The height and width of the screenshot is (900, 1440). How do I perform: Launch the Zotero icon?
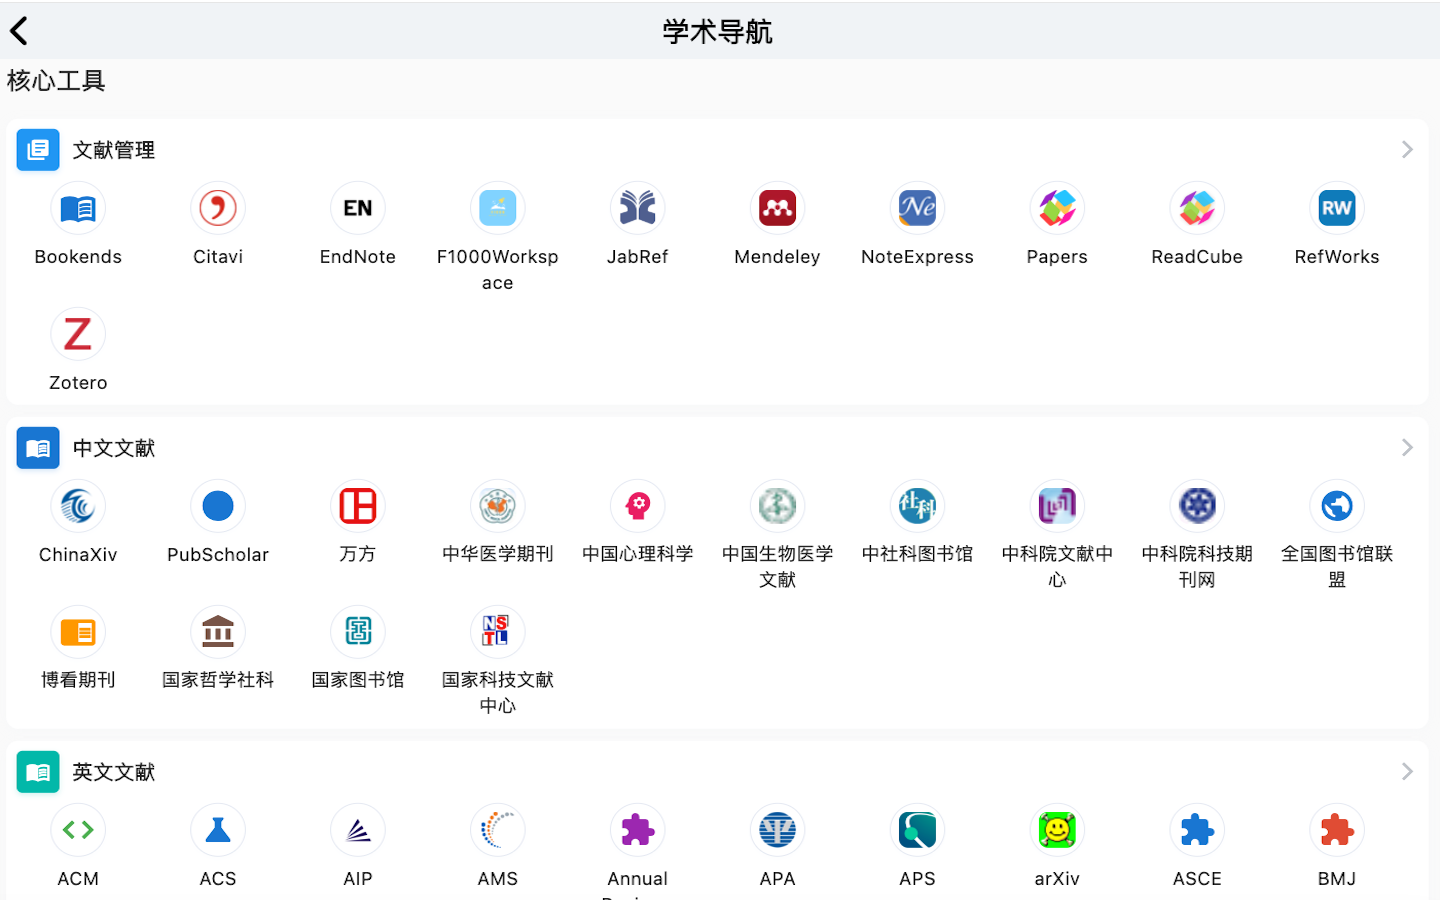pyautogui.click(x=78, y=334)
